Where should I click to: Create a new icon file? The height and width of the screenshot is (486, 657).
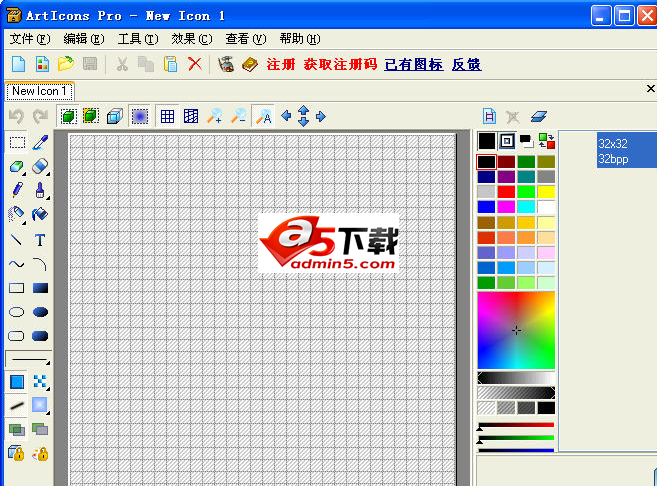click(x=18, y=64)
